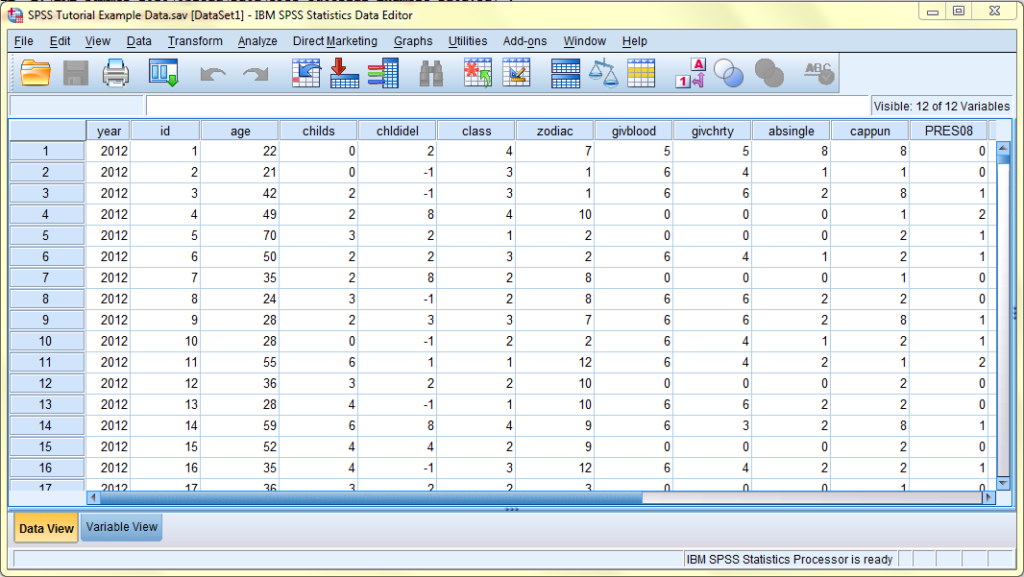Open the Transform menu
1024x577 pixels.
195,41
